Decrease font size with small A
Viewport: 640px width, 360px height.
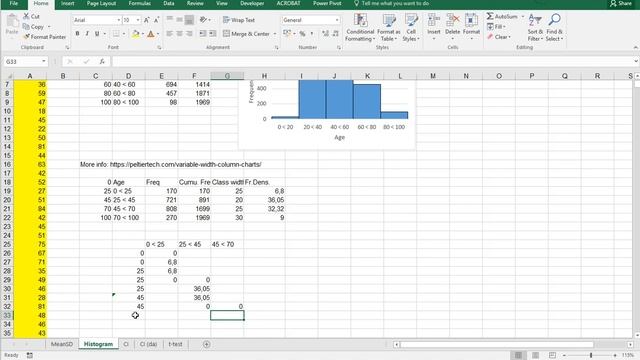156,20
